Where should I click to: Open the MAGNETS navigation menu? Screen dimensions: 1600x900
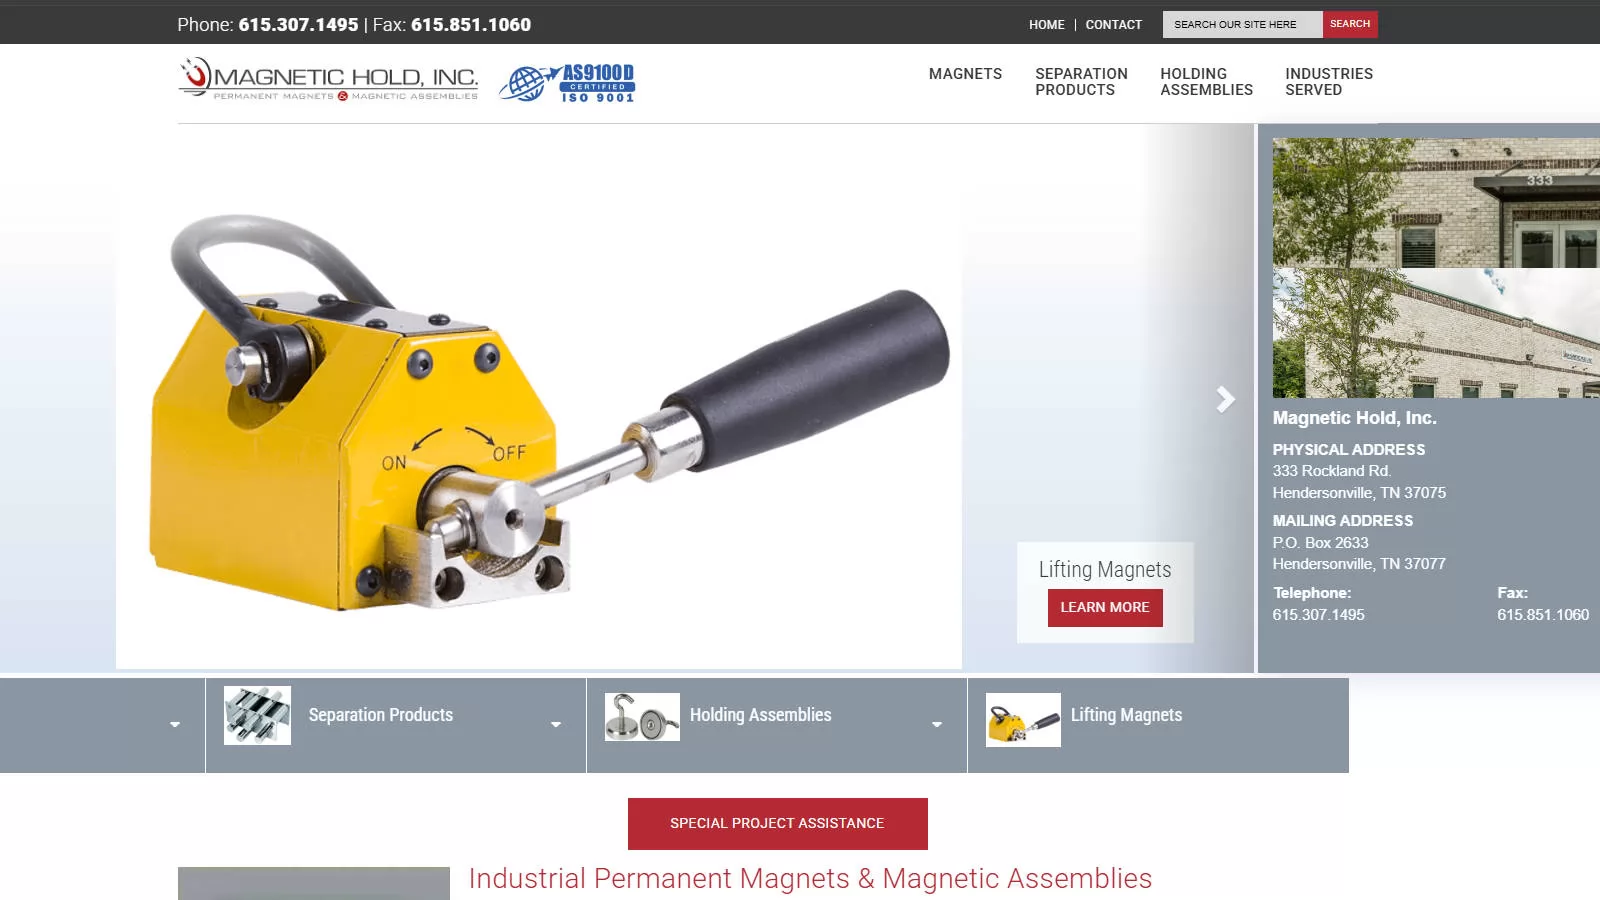point(964,73)
